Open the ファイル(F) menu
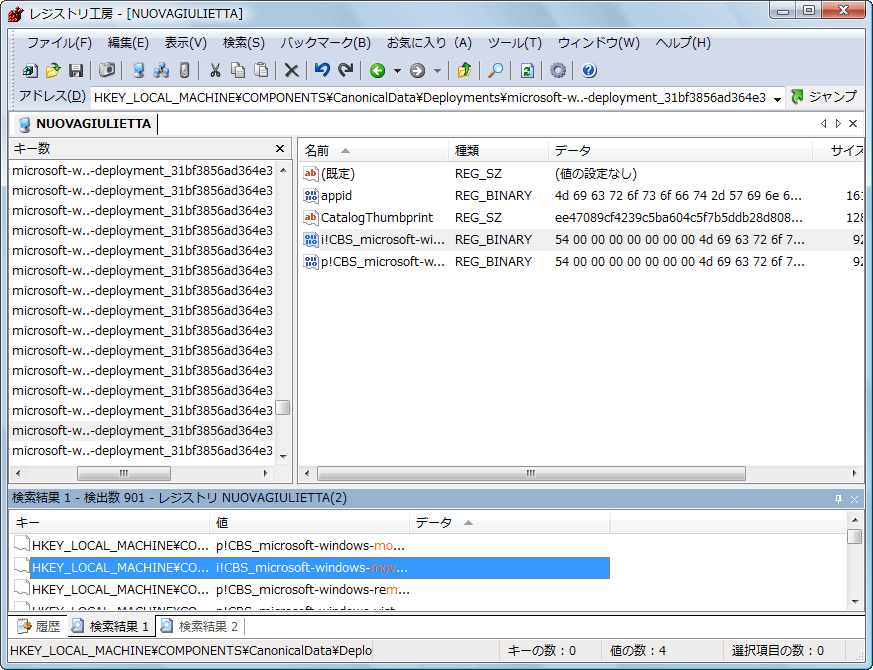 coord(58,43)
